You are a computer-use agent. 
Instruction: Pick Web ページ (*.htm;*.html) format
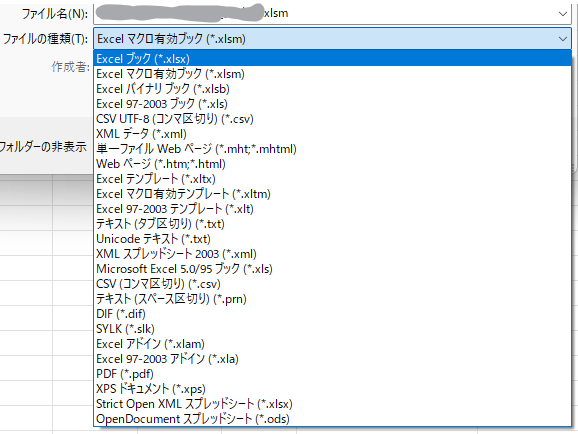(332, 164)
